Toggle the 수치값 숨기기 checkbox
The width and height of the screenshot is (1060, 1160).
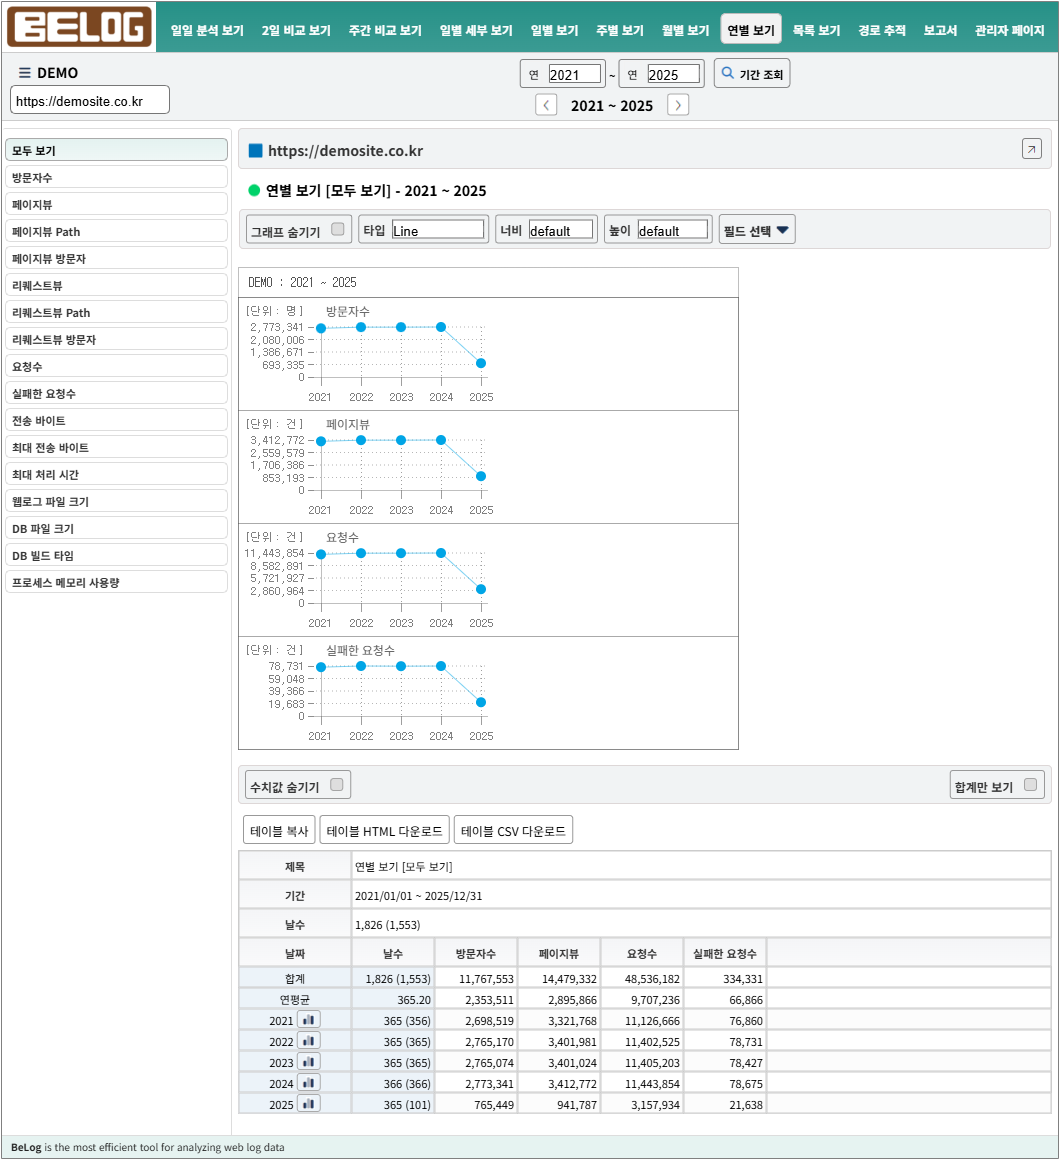pyautogui.click(x=337, y=785)
